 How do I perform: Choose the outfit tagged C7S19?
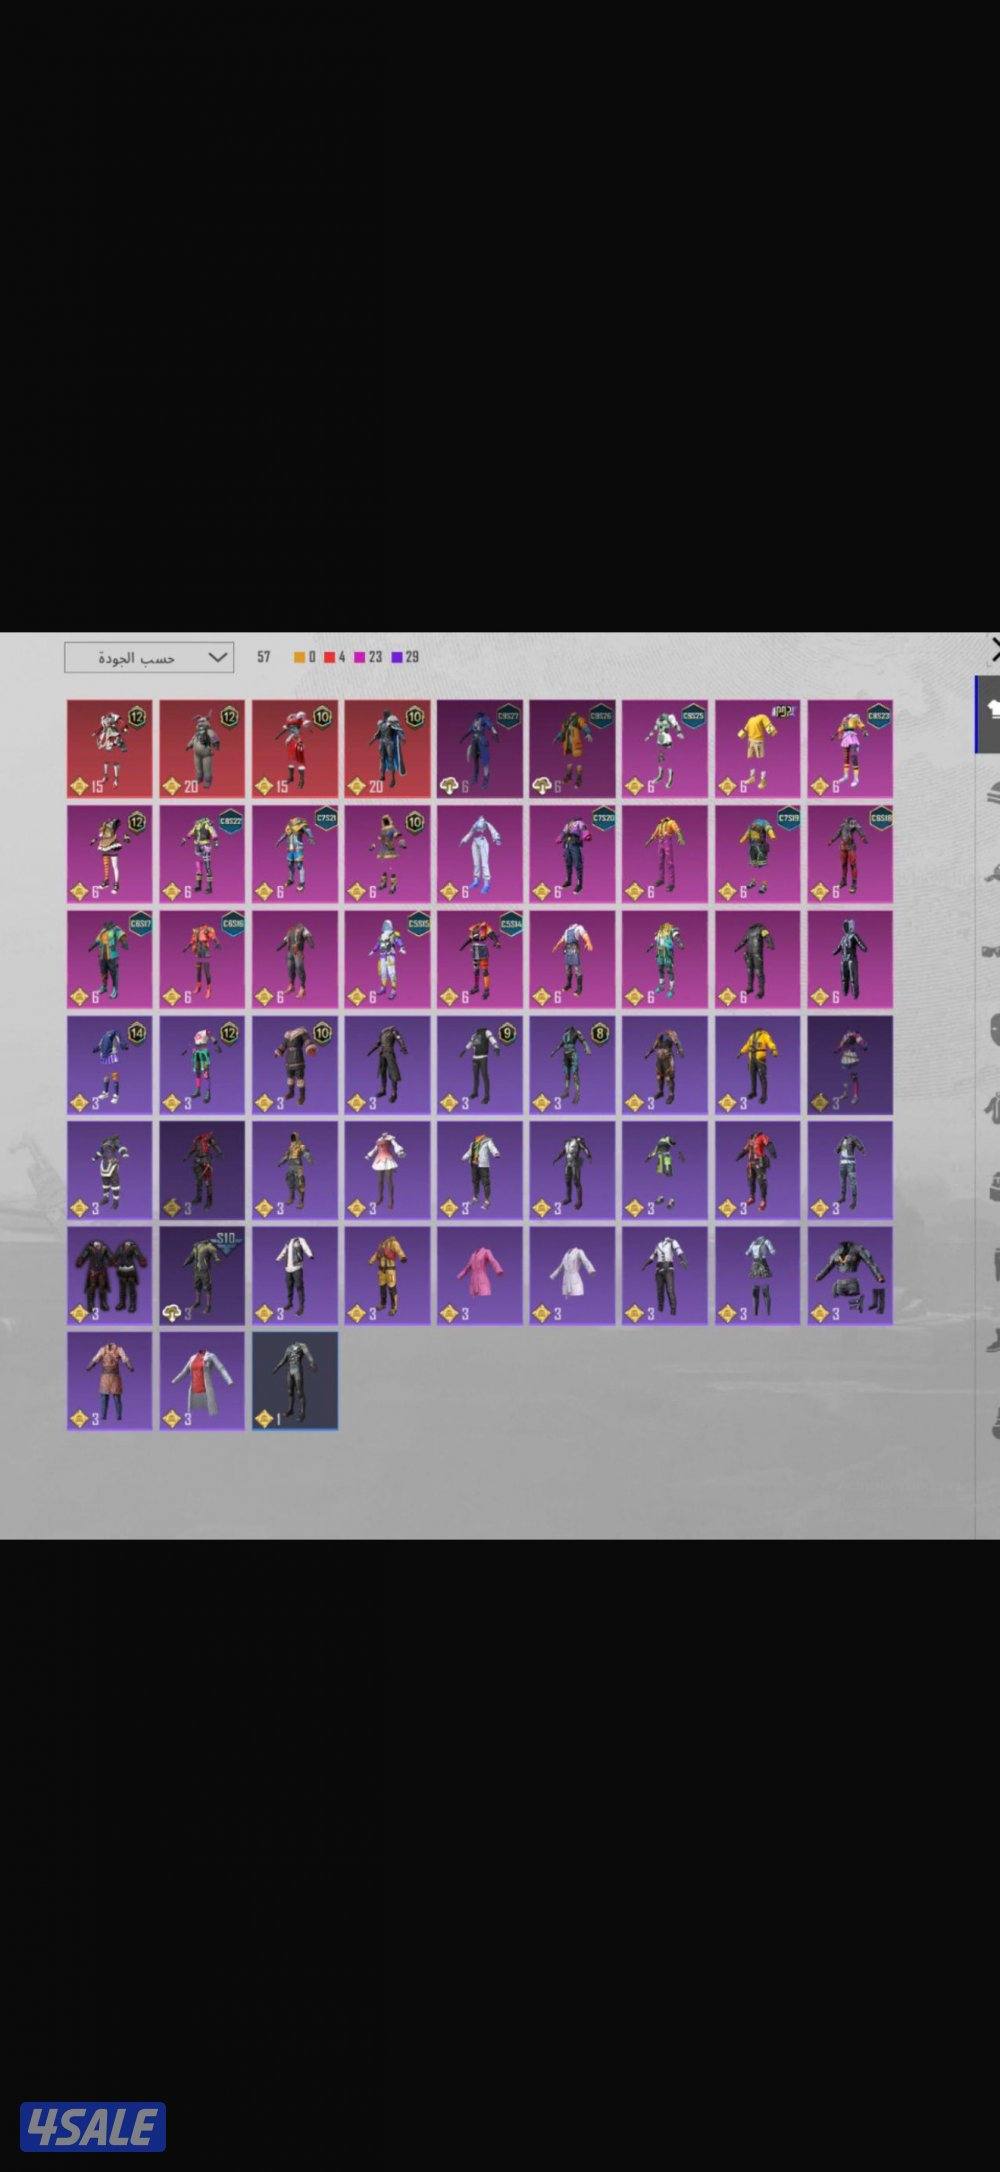click(x=757, y=854)
